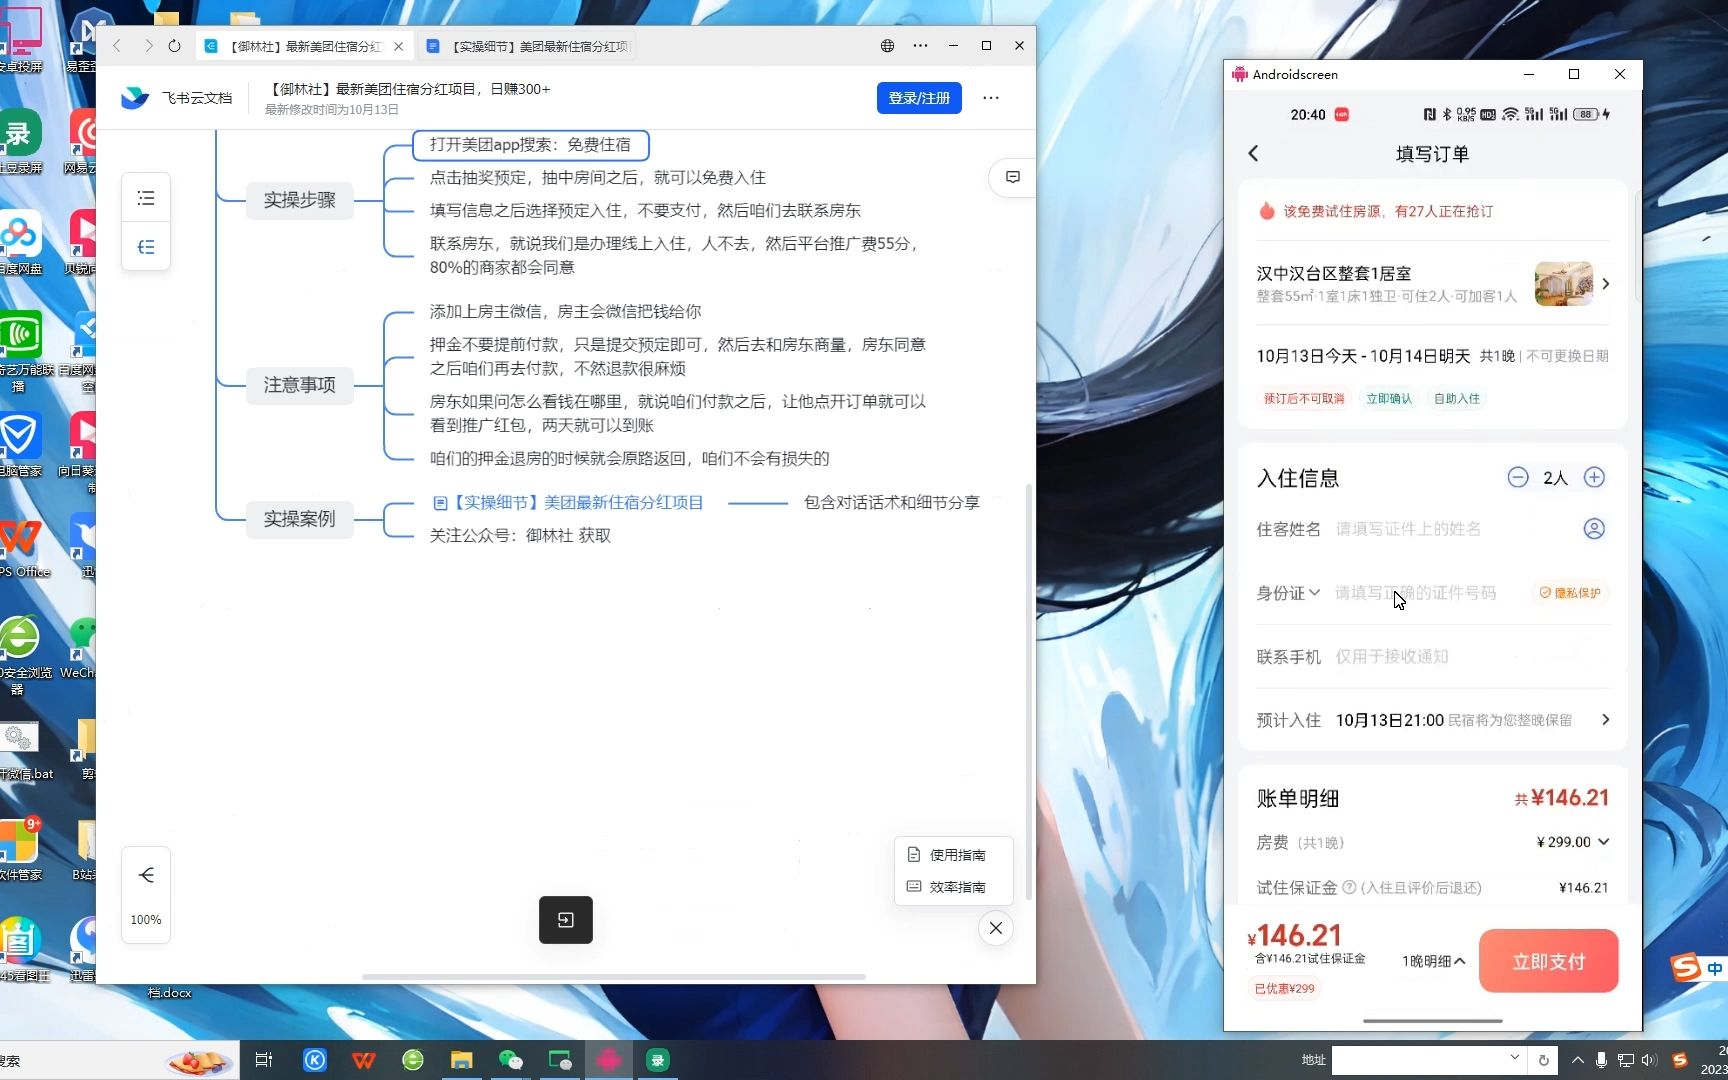Screen dimensions: 1728x1080
Task: Click the Task View taskbar icon
Action: pyautogui.click(x=265, y=1060)
